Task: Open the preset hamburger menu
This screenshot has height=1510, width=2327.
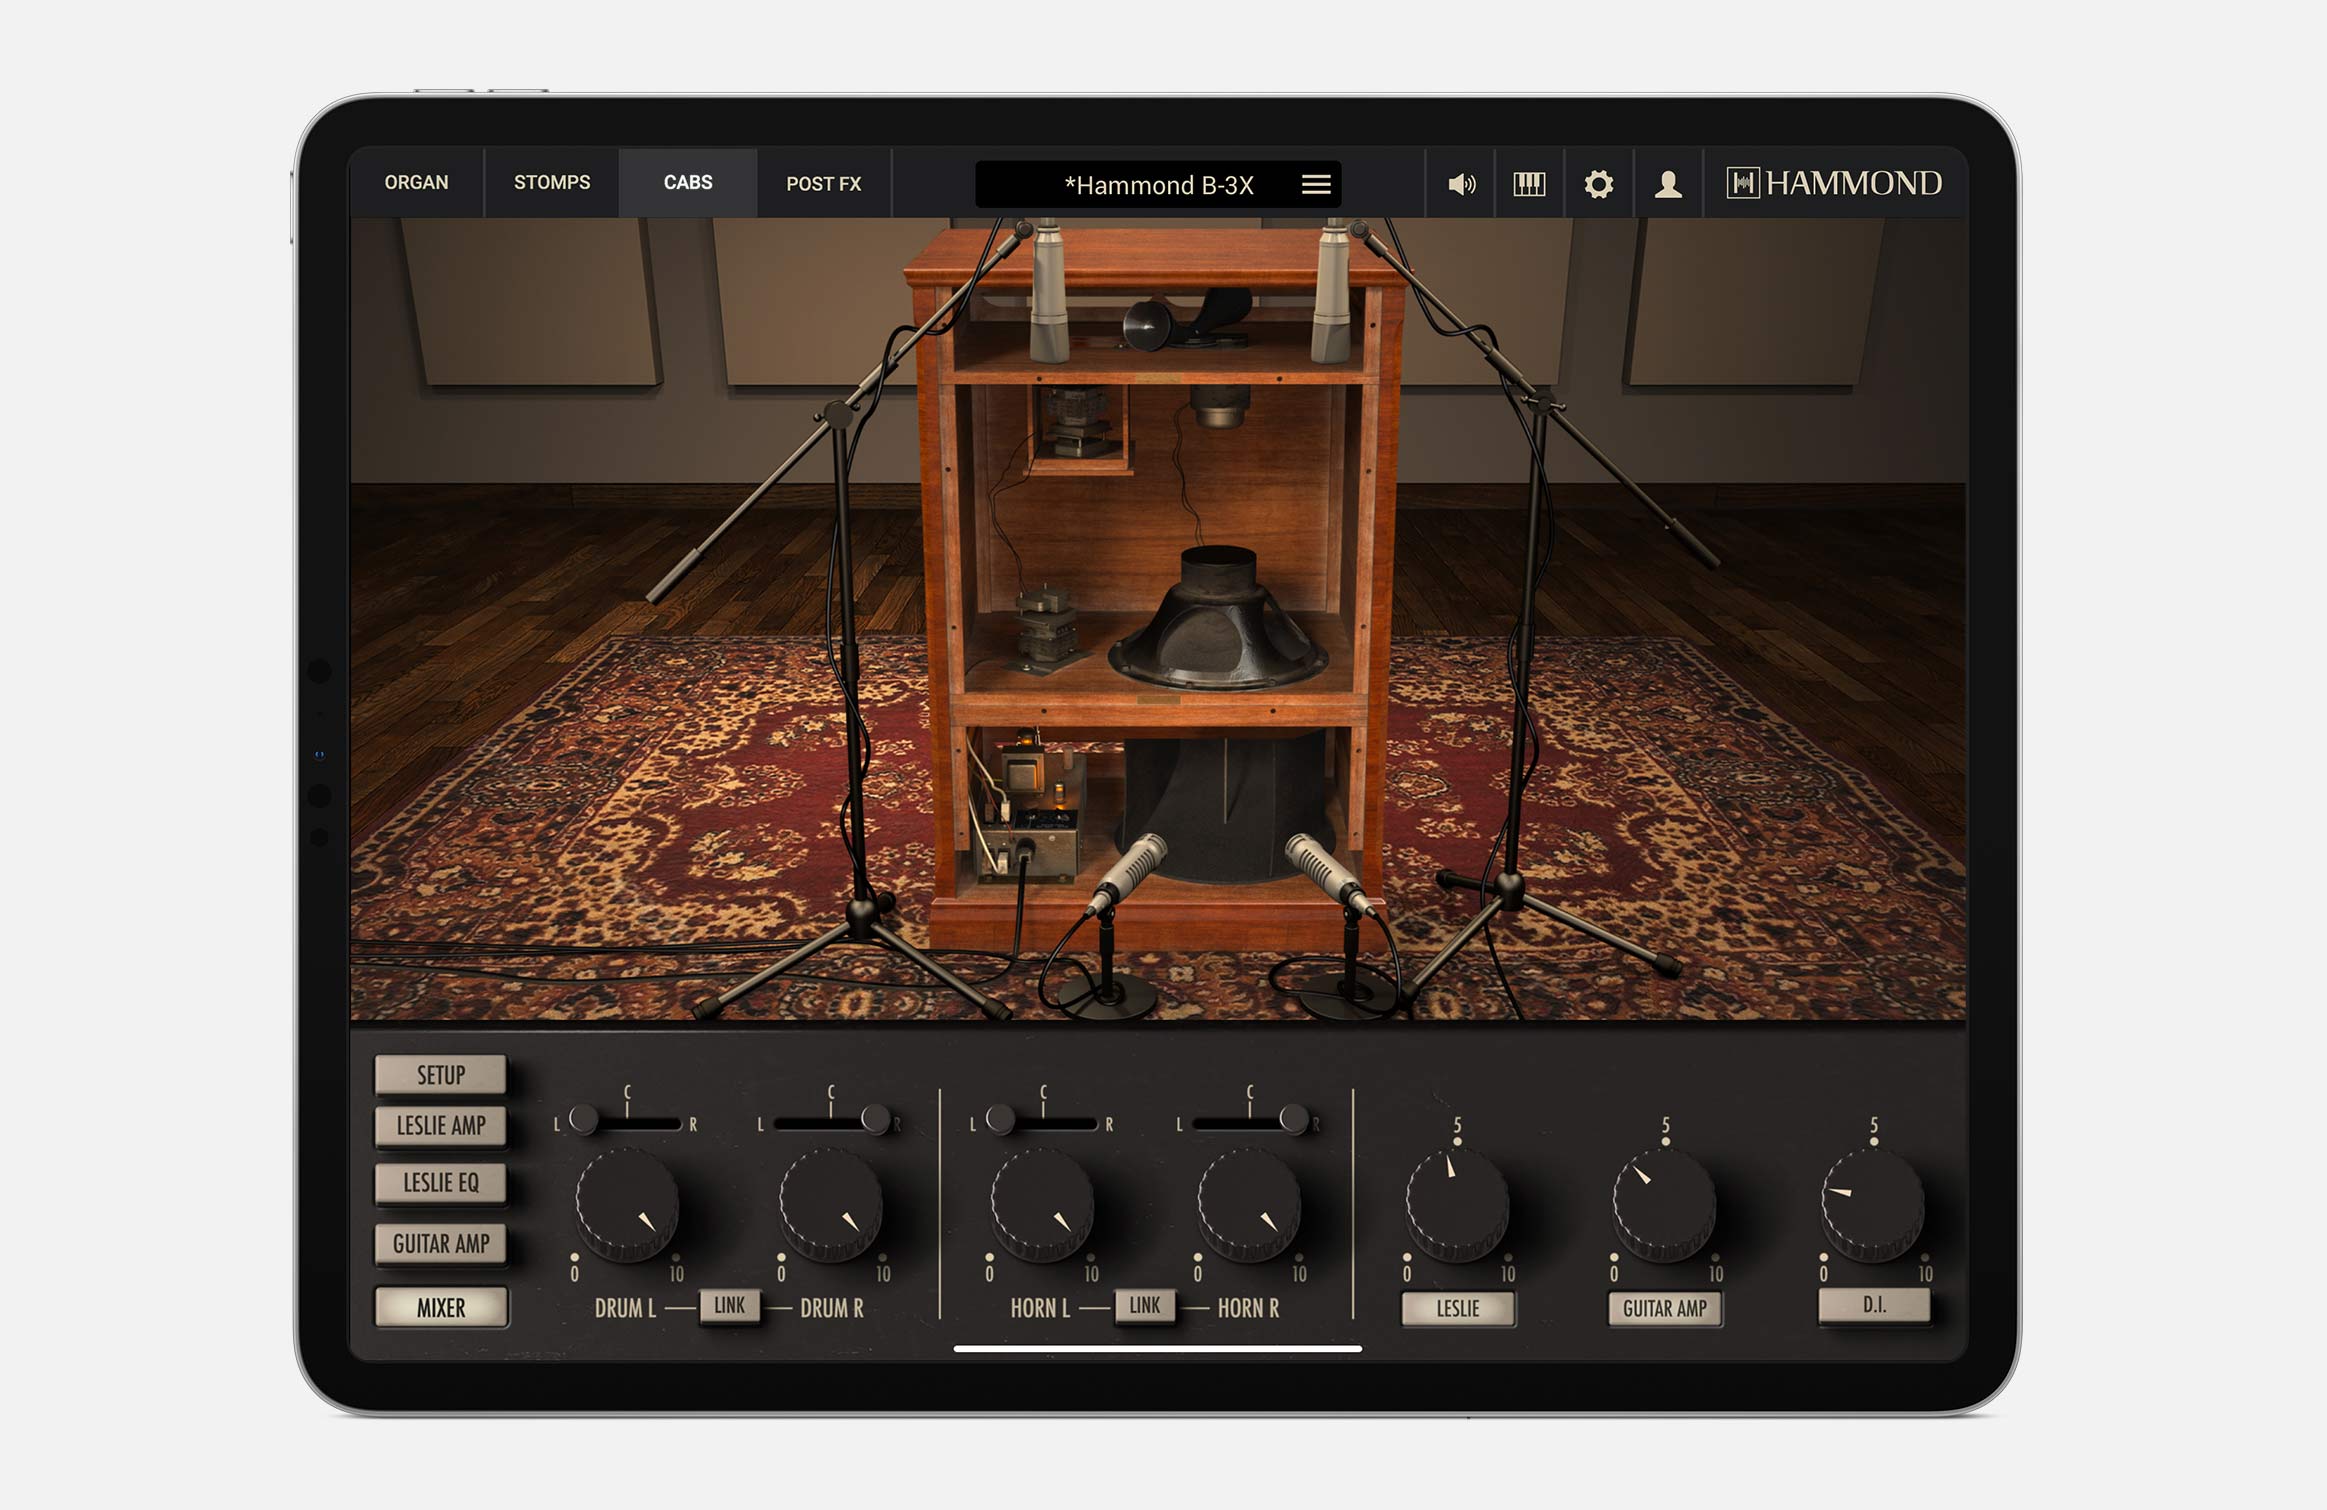Action: 1316,184
